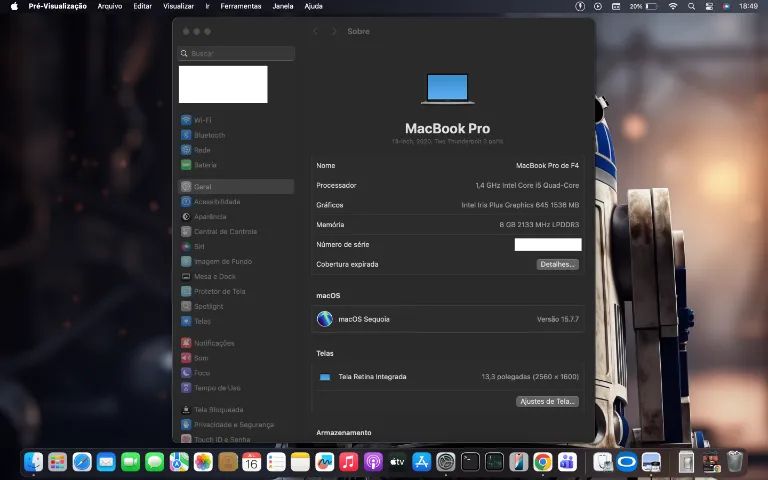Screen dimensions: 768x480
Task: Click the Detalhes... coverage button
Action: (x=557, y=264)
